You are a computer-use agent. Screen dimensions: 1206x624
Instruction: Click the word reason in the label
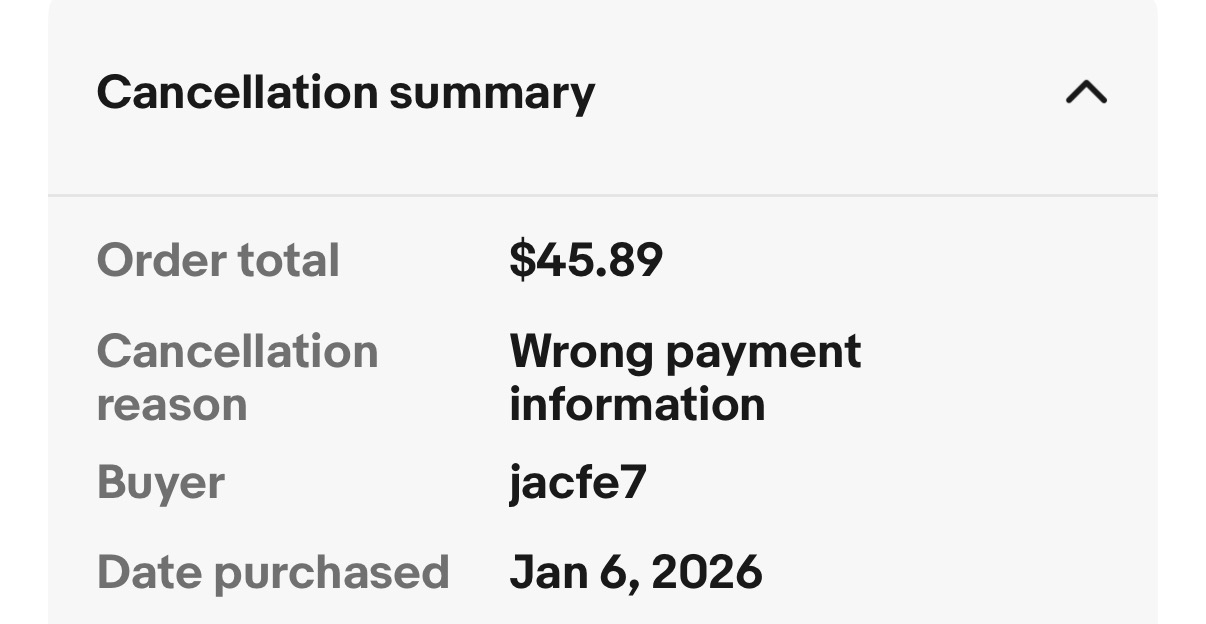[171, 405]
